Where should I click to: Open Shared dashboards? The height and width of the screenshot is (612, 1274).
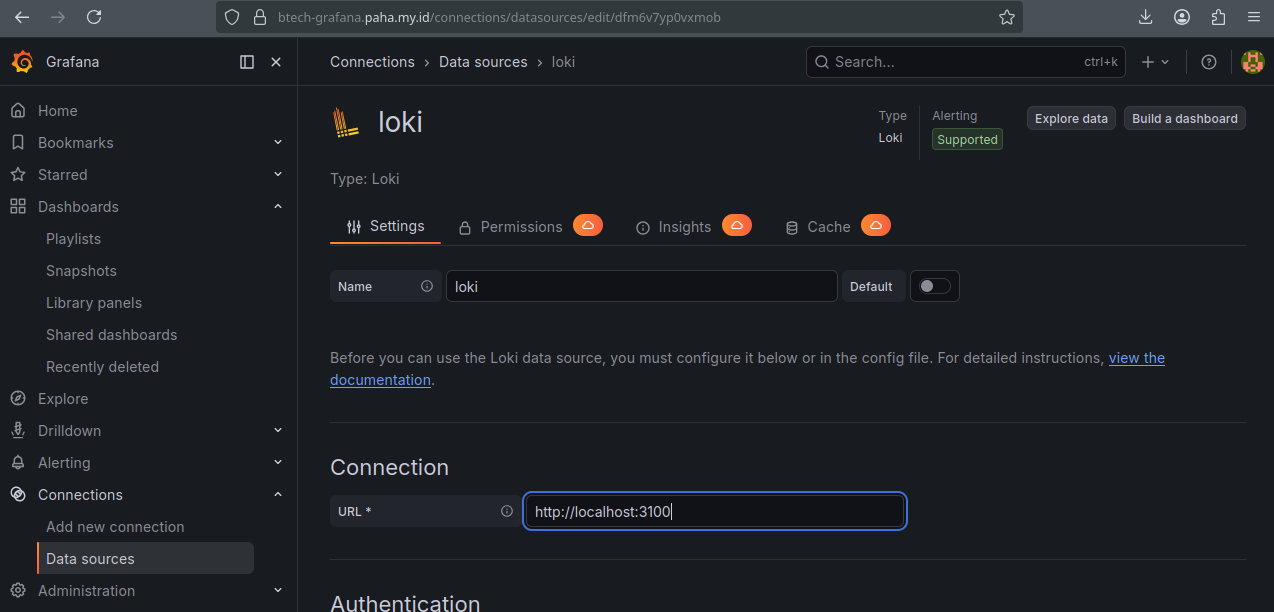click(x=111, y=335)
